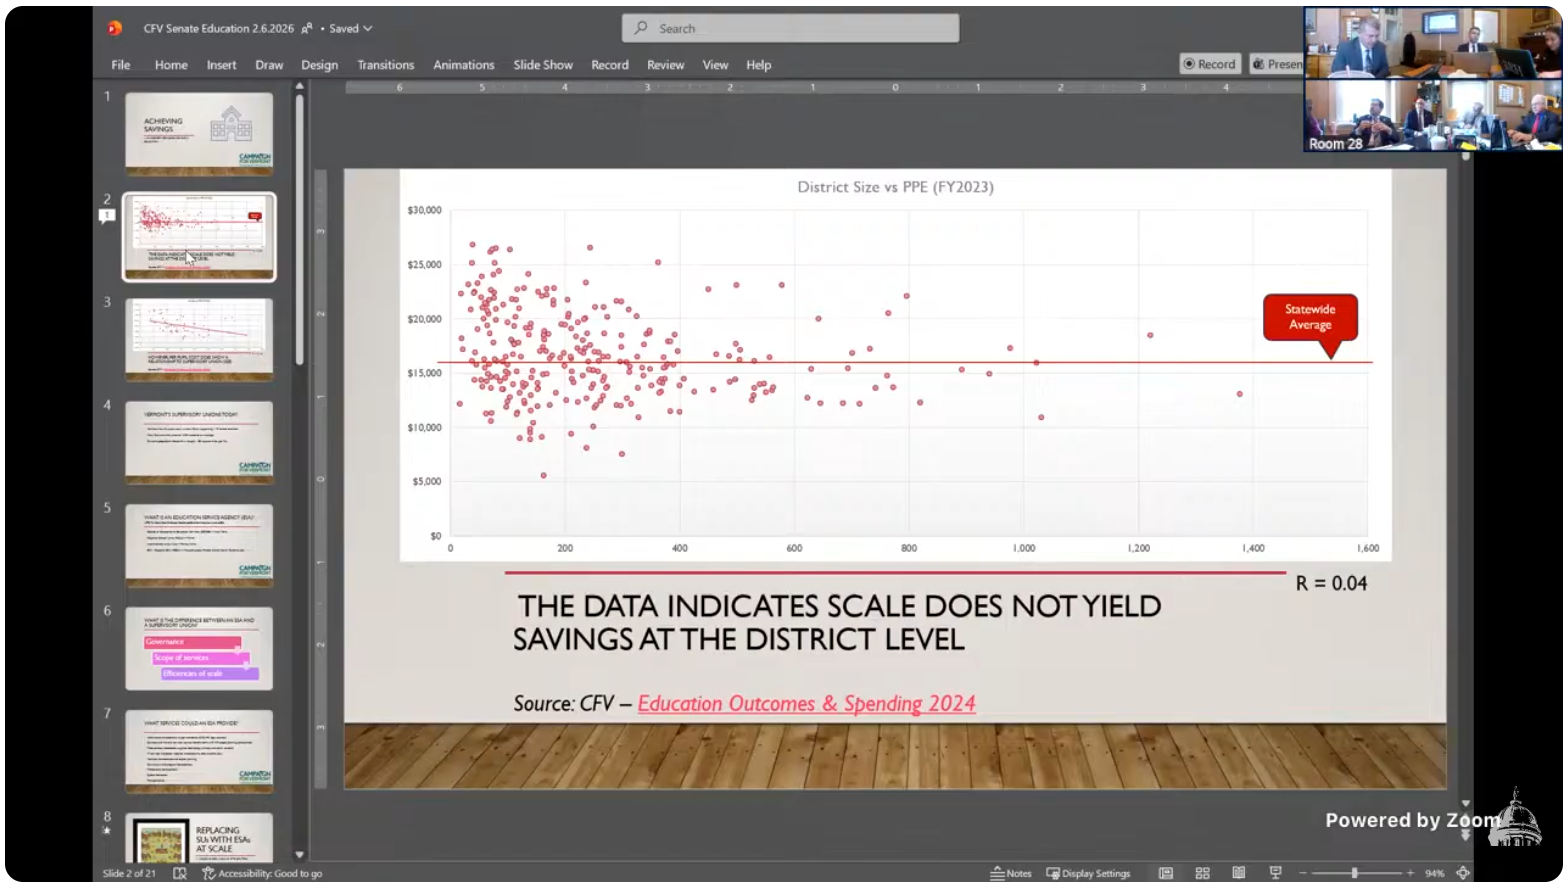This screenshot has height=888, width=1568.
Task: Switch to Reading View
Action: (1239, 873)
